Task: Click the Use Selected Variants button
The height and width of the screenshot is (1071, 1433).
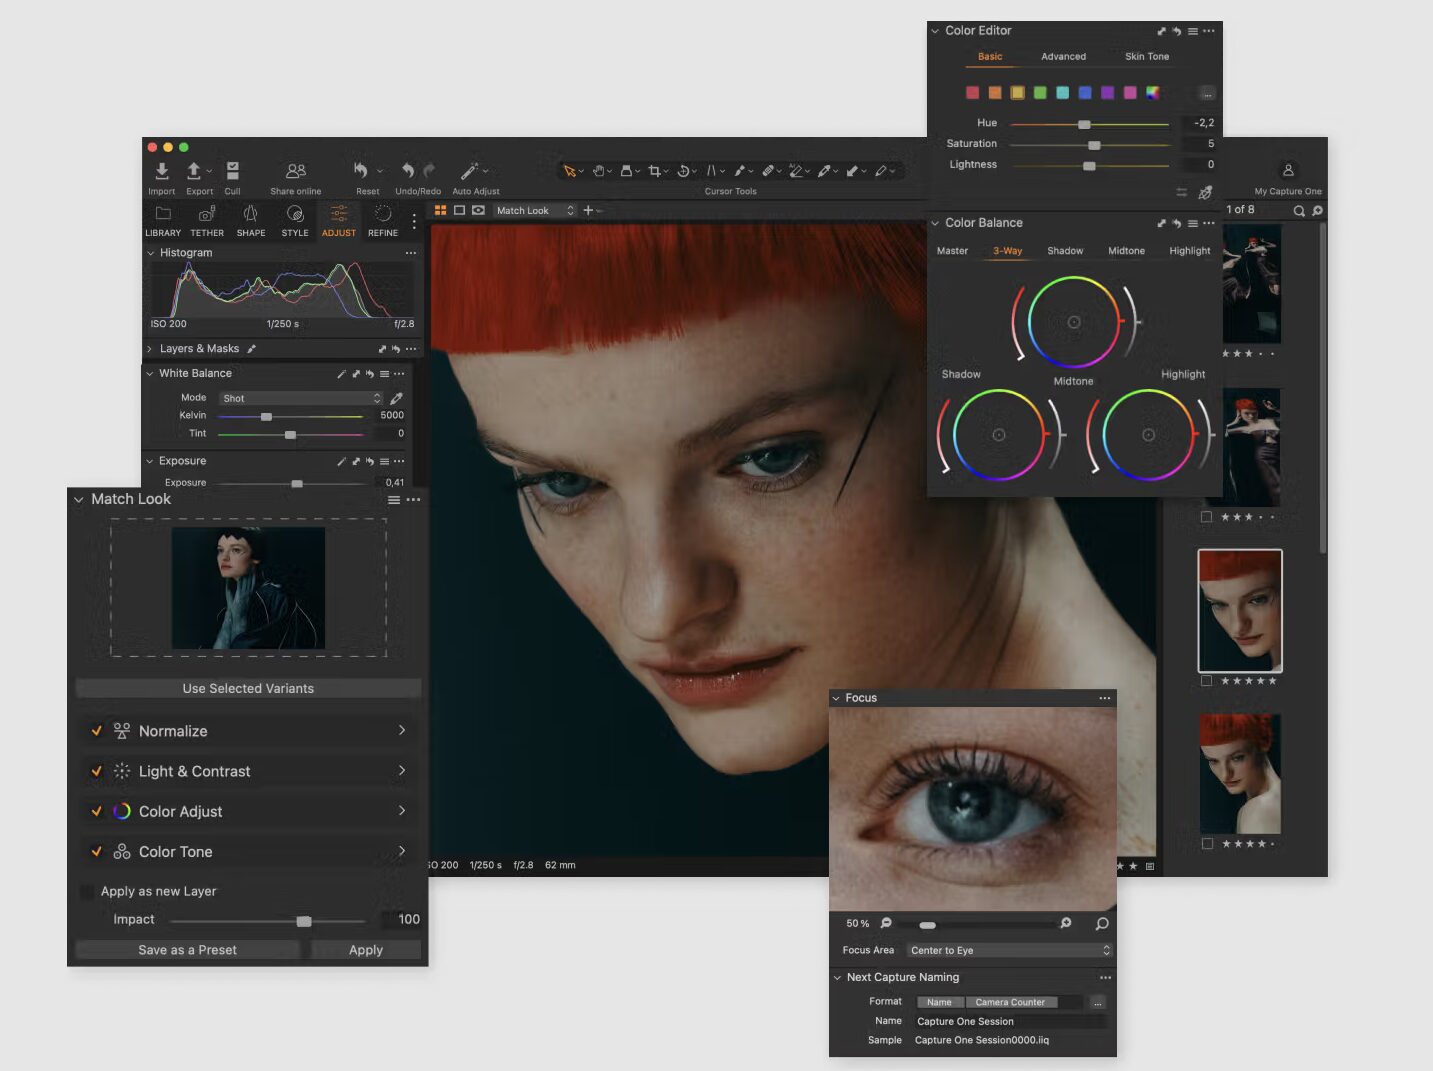Action: point(248,689)
